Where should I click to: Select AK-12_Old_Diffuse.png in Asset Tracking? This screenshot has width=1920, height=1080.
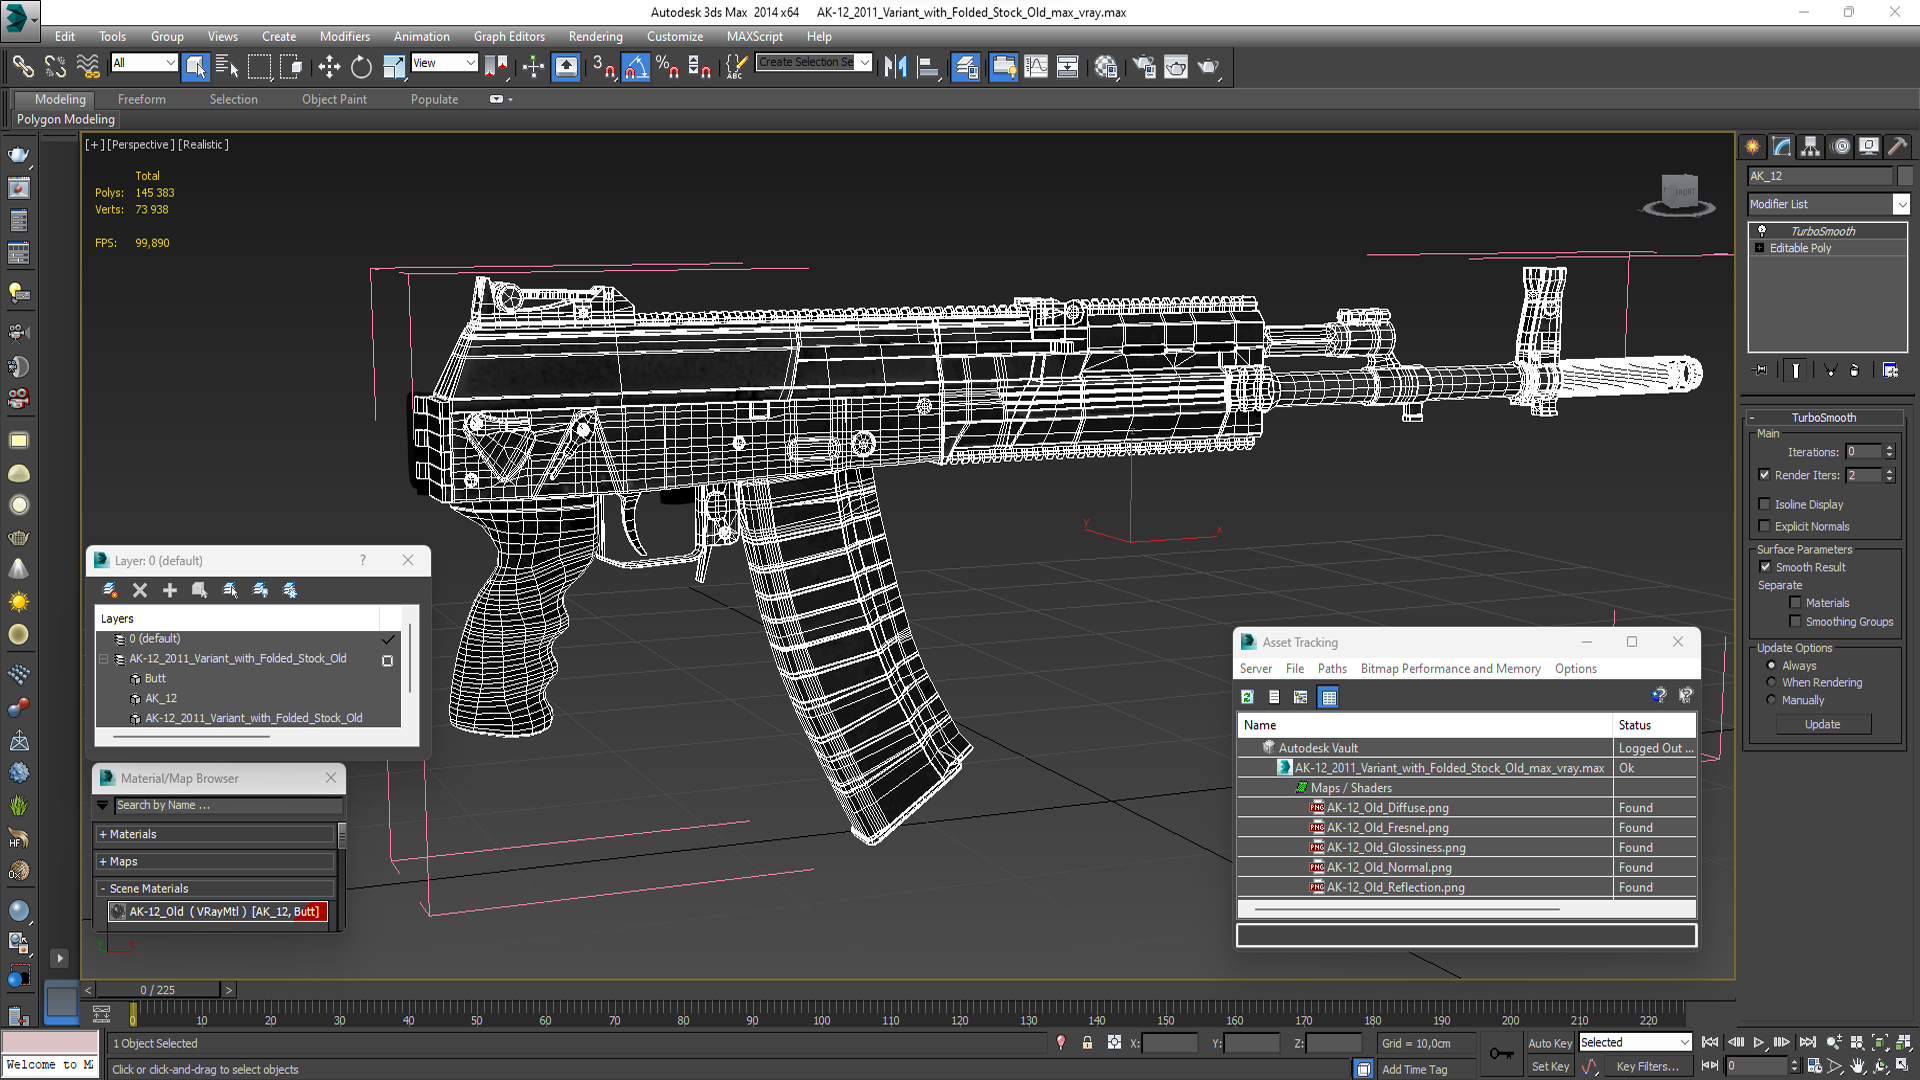(x=1387, y=808)
